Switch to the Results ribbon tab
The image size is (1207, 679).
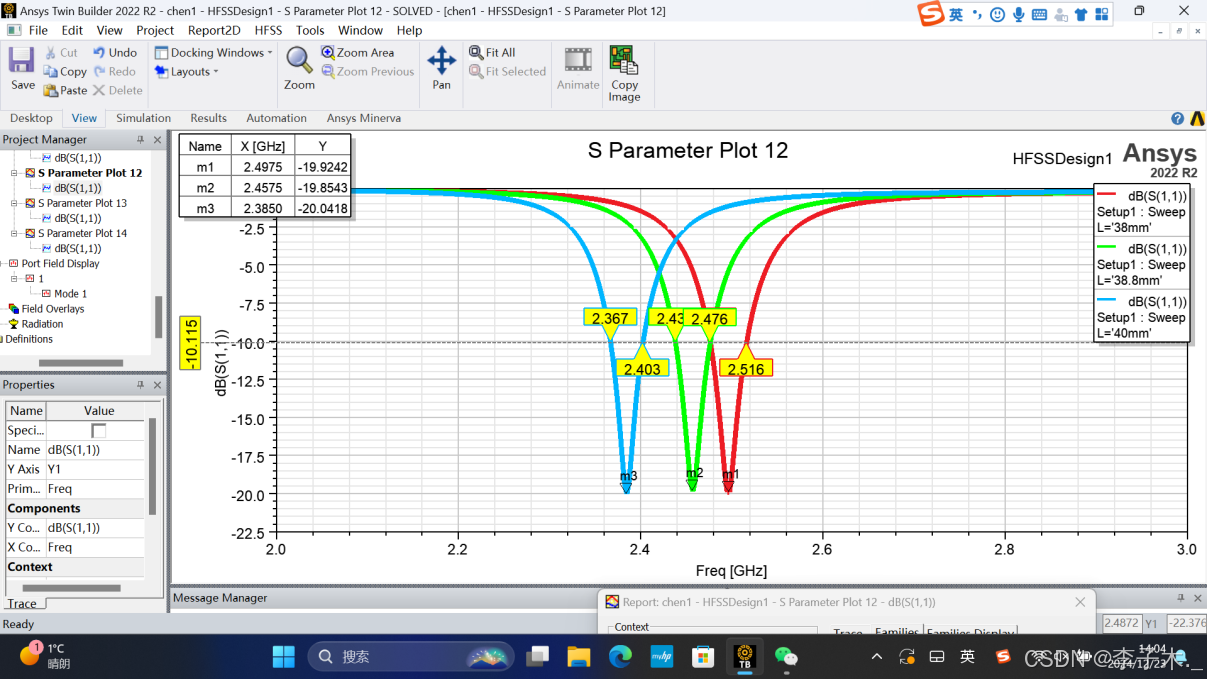208,118
